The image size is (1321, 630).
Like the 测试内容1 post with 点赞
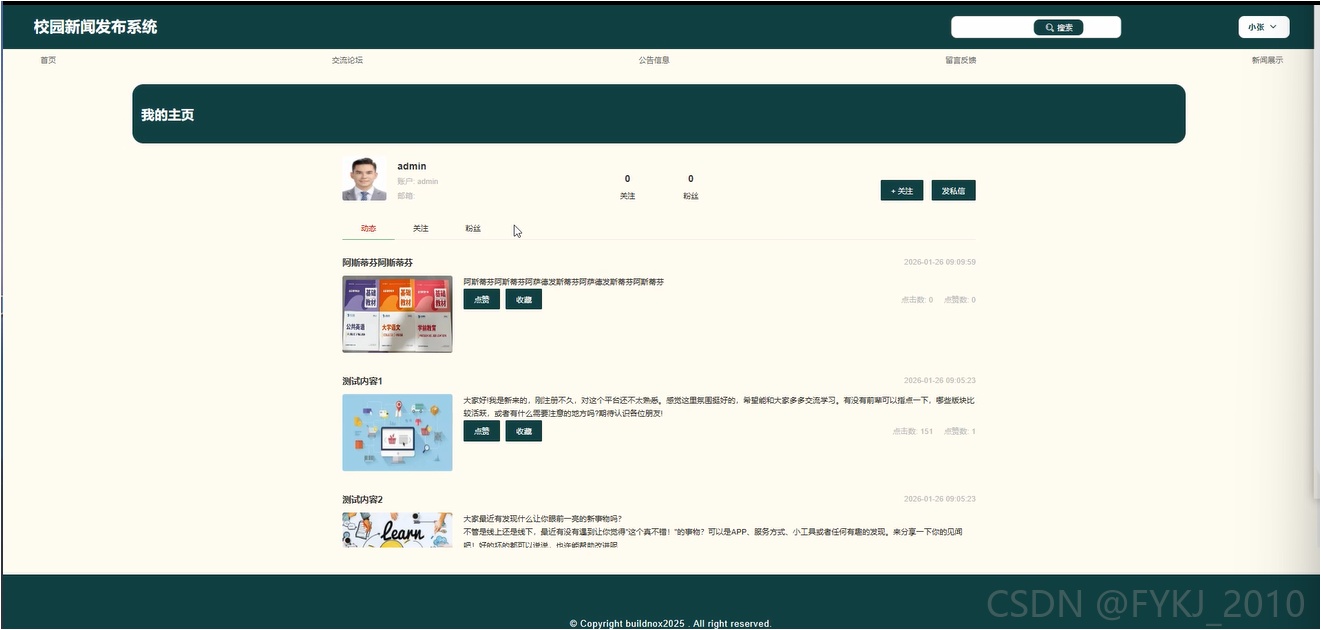click(482, 431)
